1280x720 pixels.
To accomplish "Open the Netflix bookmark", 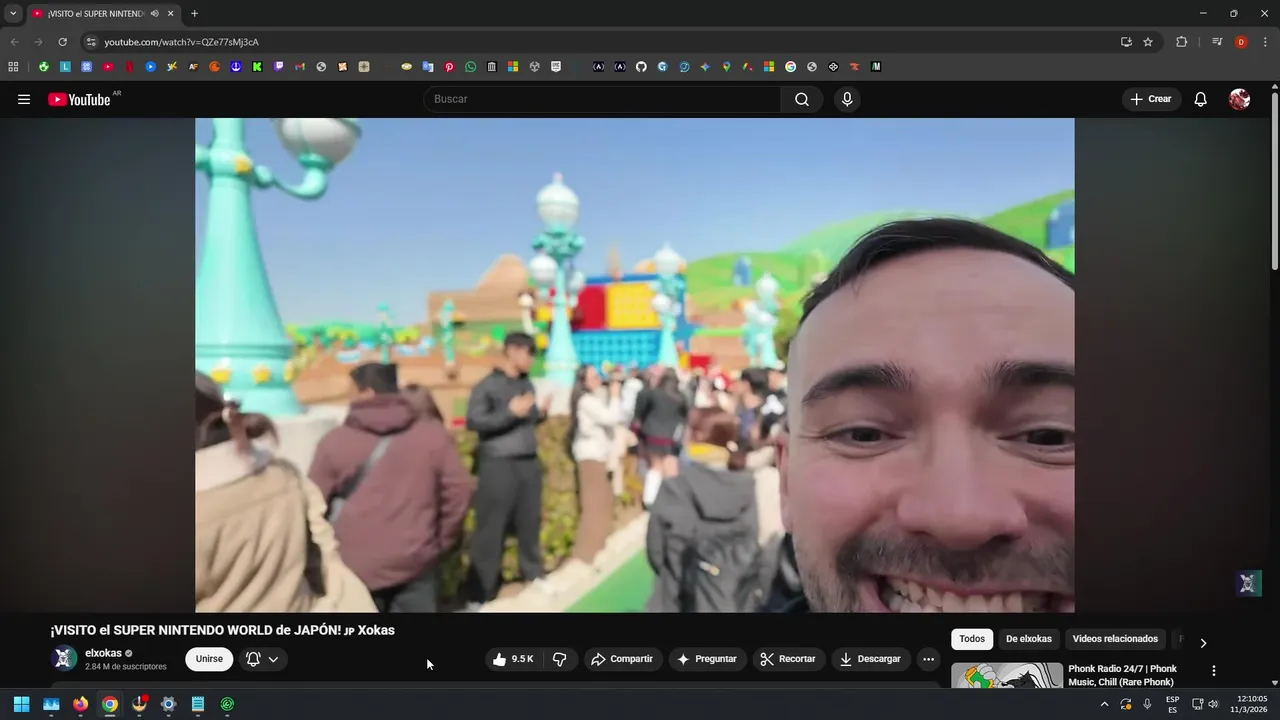I will tap(130, 67).
